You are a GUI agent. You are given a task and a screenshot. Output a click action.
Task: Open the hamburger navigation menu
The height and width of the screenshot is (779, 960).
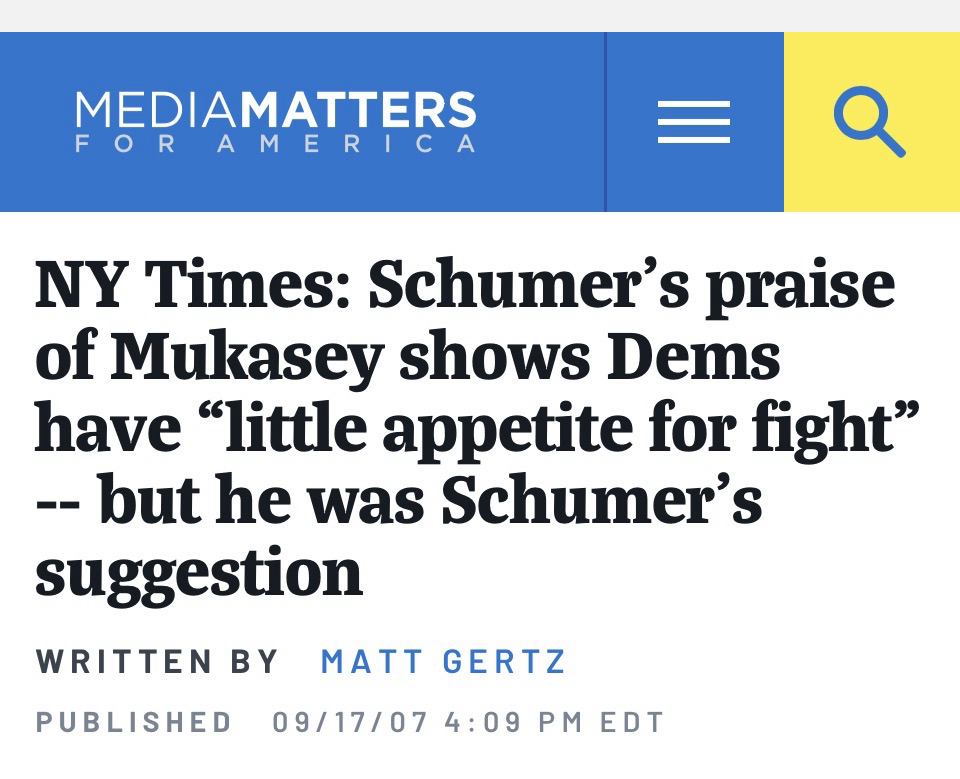click(x=694, y=123)
